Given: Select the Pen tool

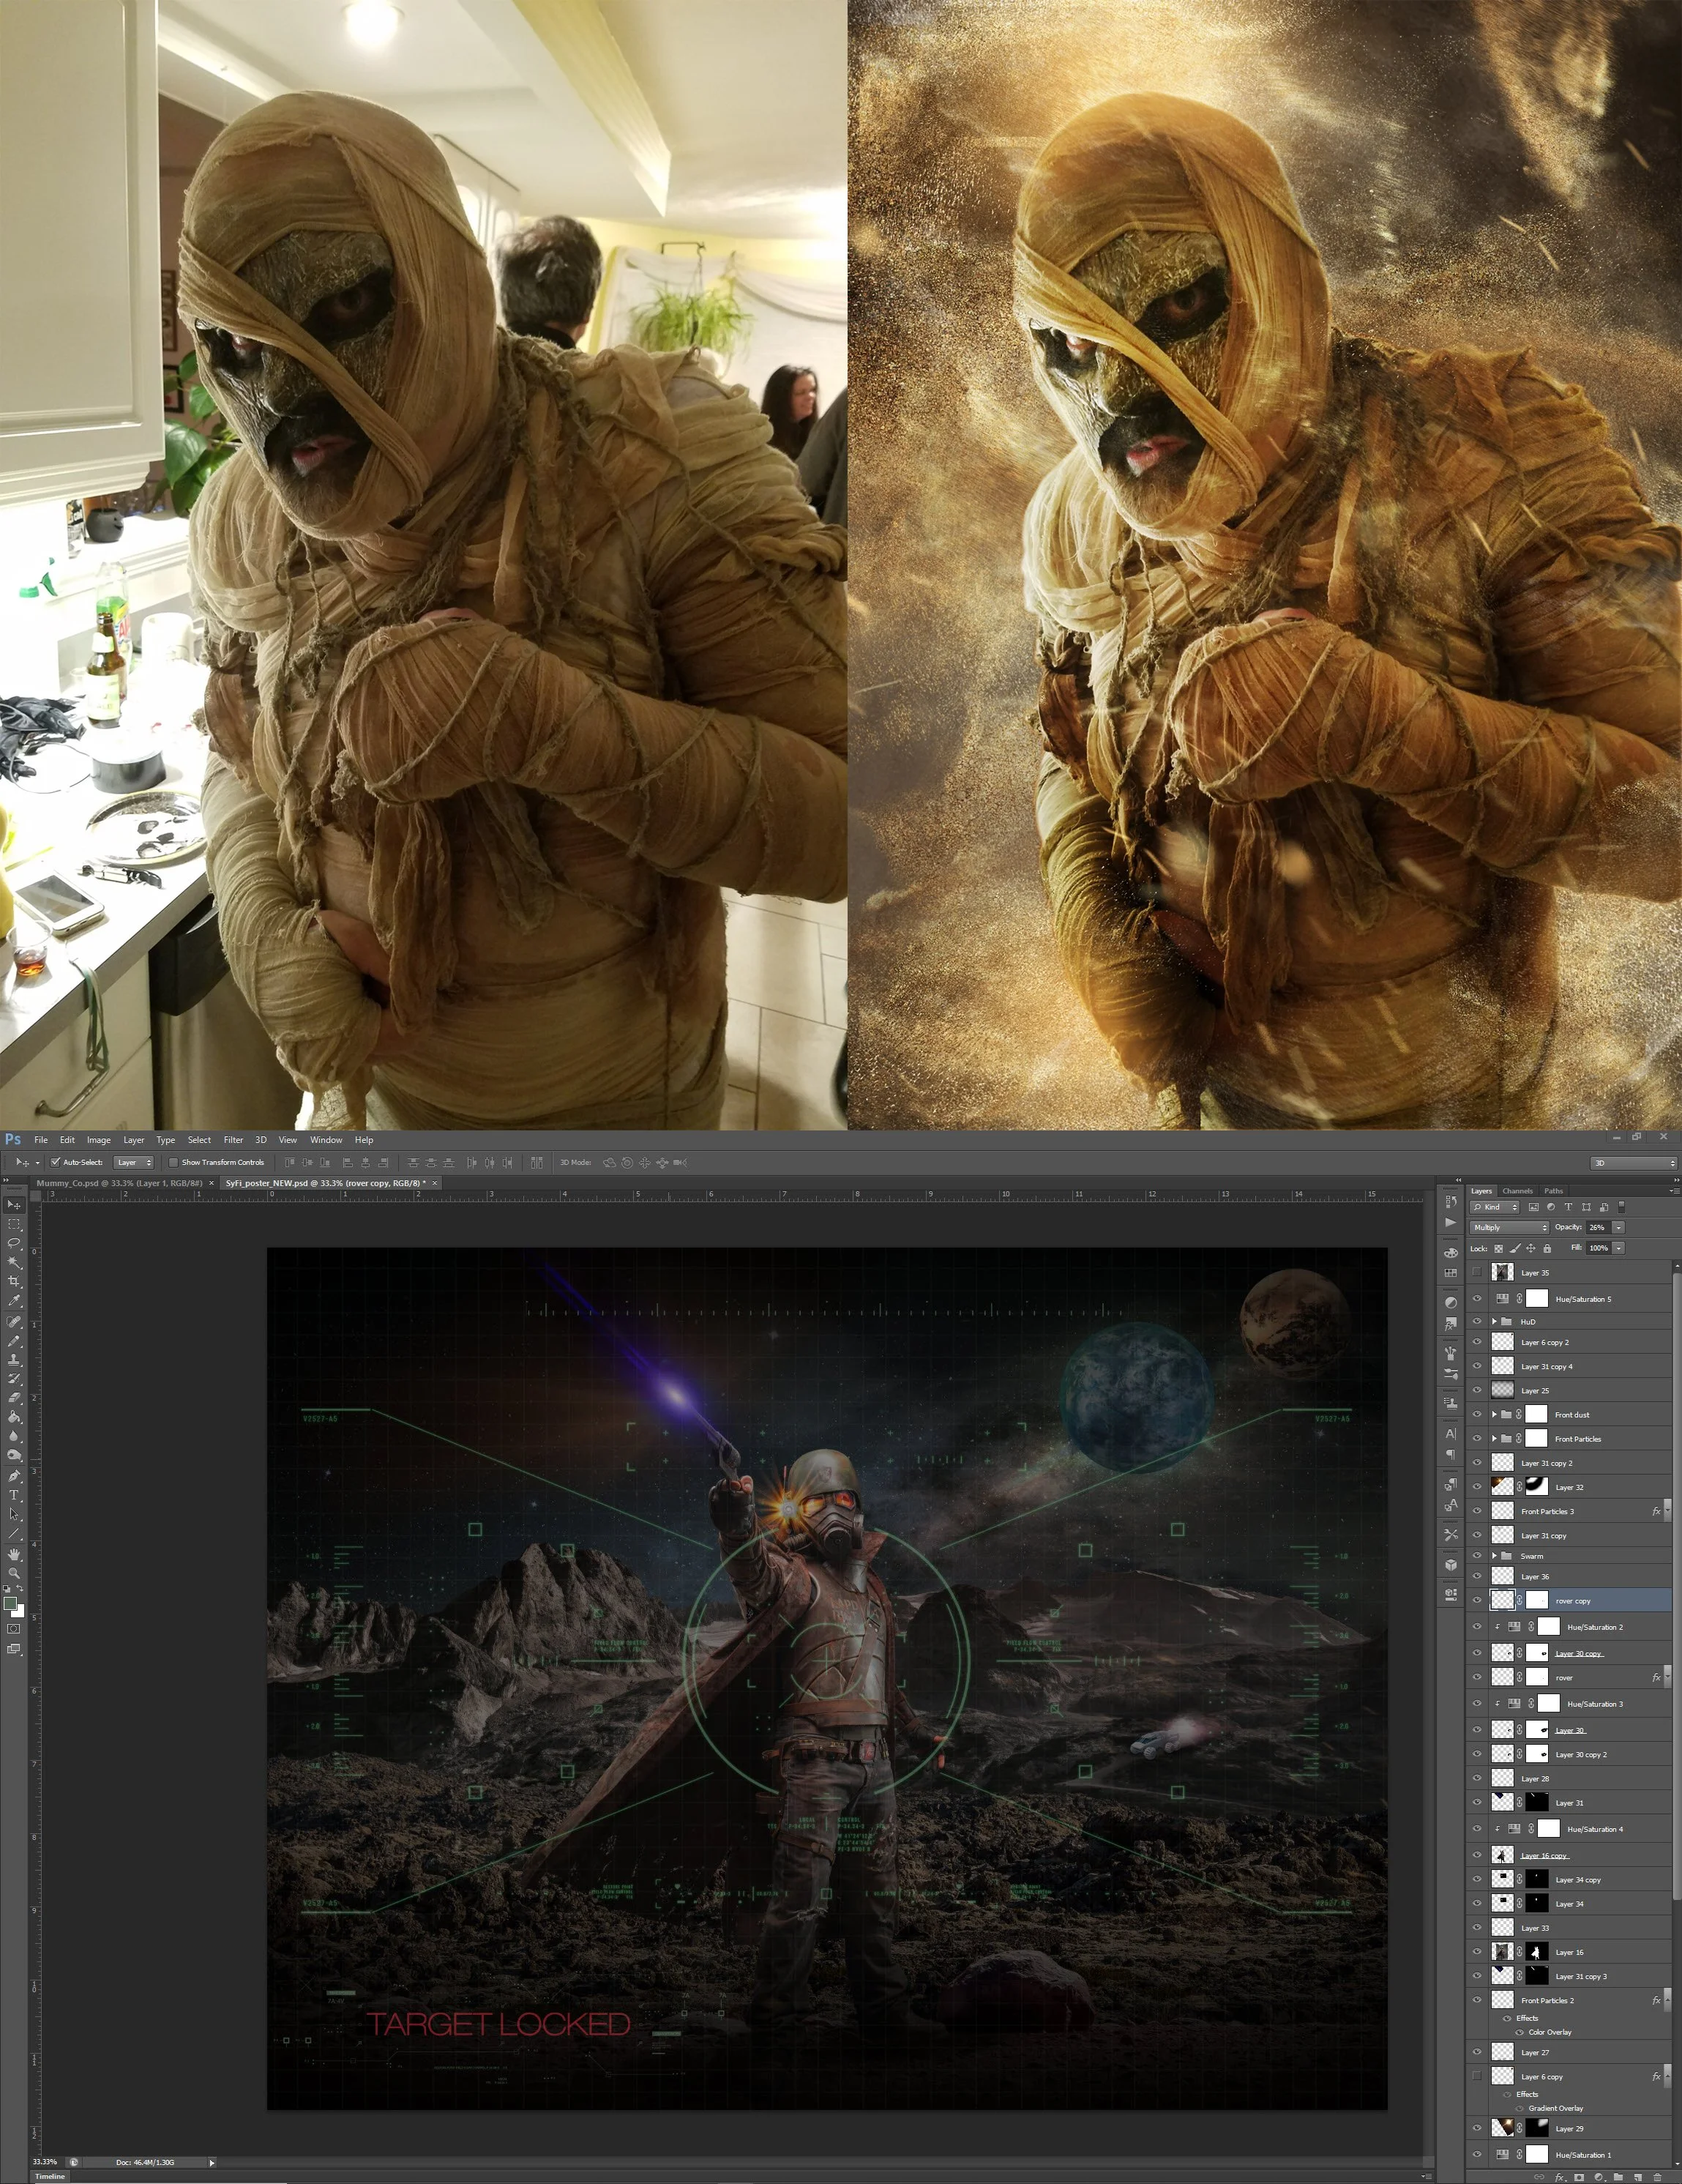Looking at the screenshot, I should point(14,1475).
